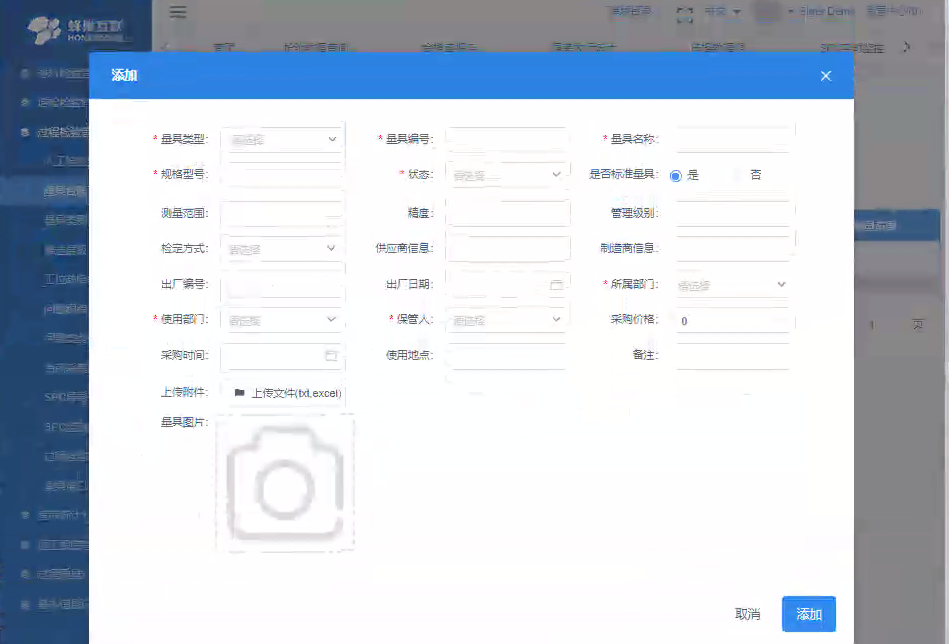
Task: Click the folder icon beside 上传文件
Action: click(239, 393)
